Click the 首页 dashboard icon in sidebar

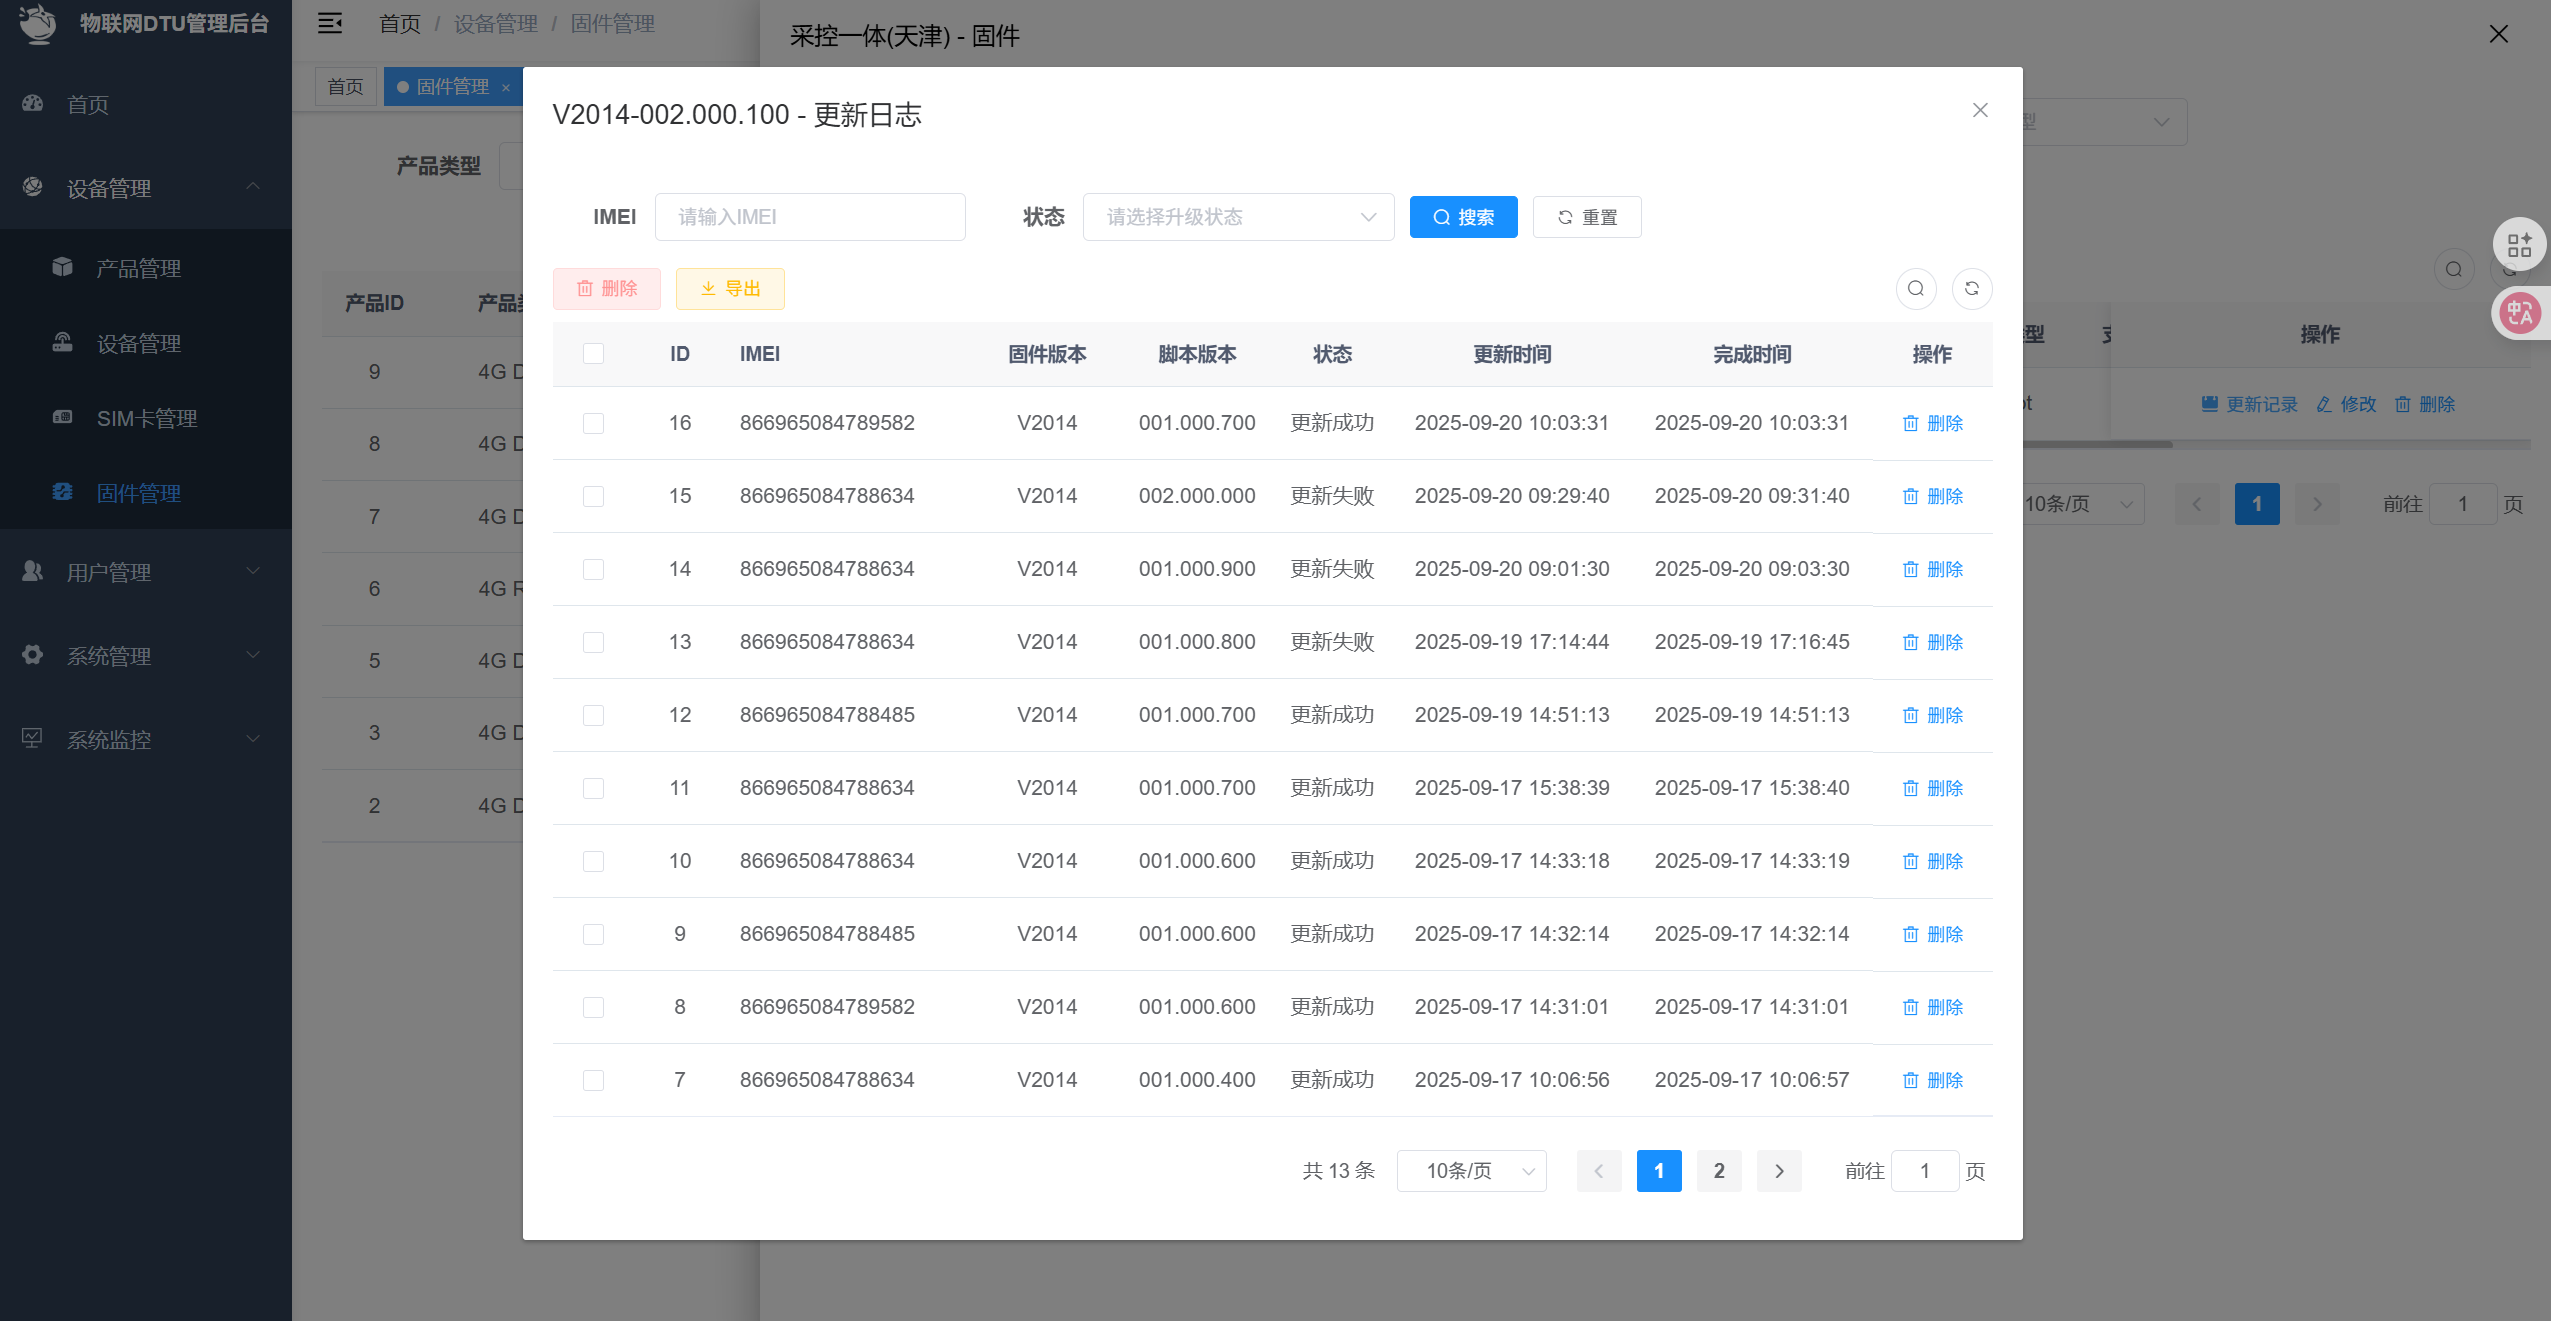coord(33,103)
